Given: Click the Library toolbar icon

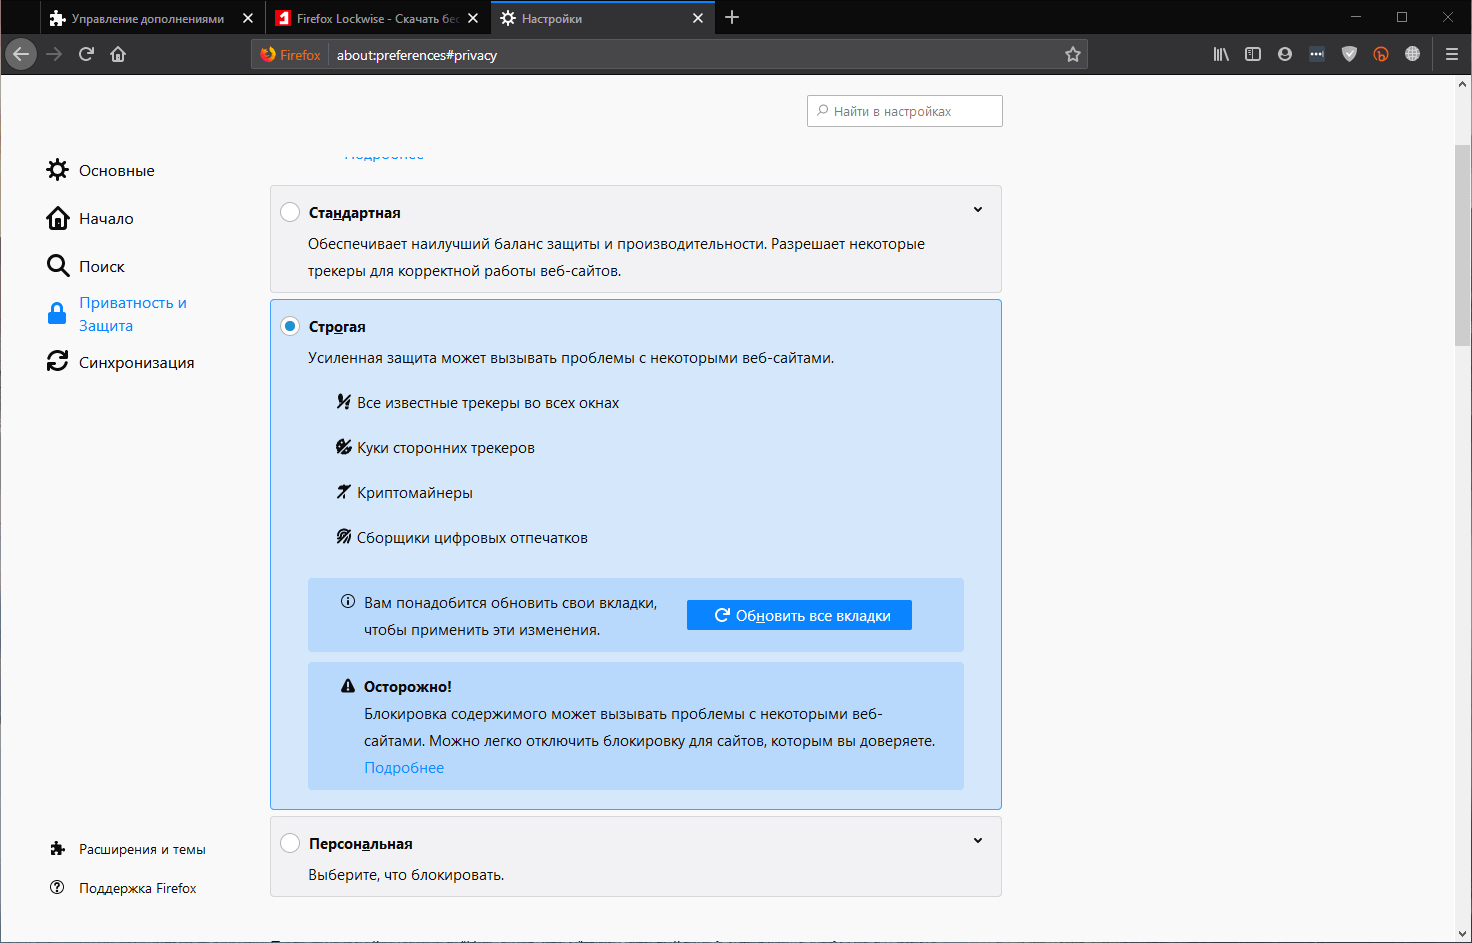Looking at the screenshot, I should (1220, 54).
